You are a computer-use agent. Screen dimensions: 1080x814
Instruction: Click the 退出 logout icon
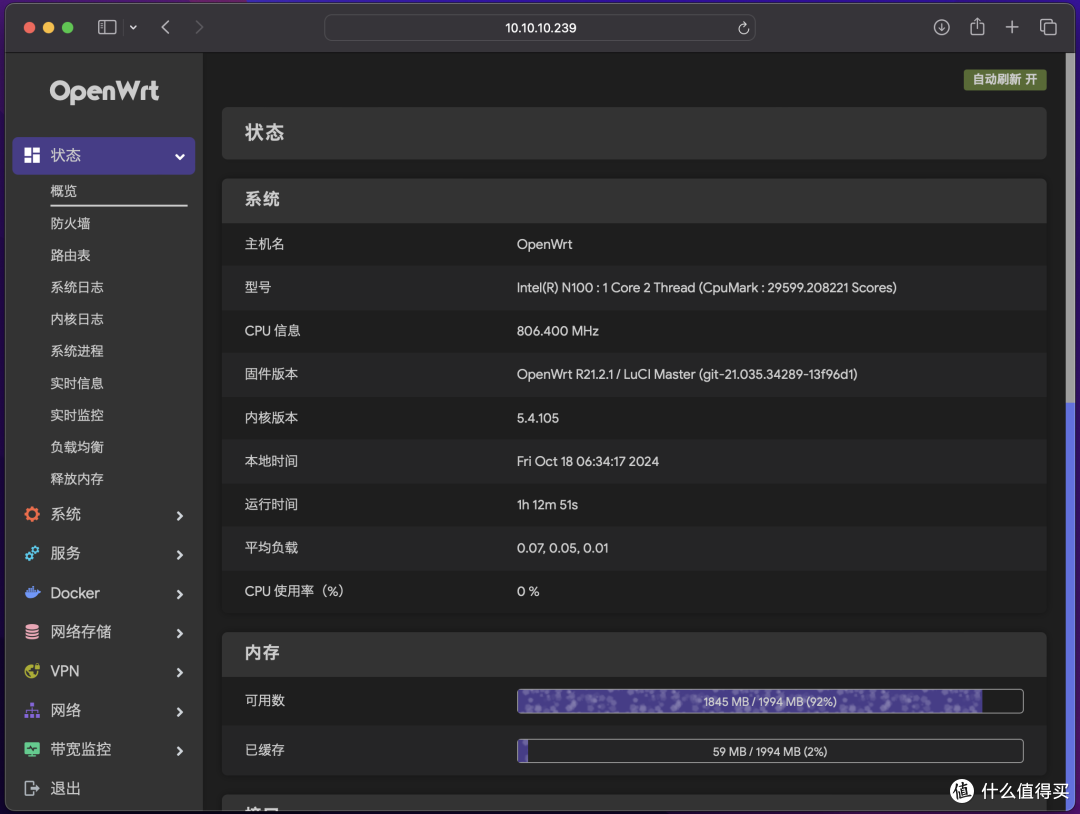tap(32, 789)
